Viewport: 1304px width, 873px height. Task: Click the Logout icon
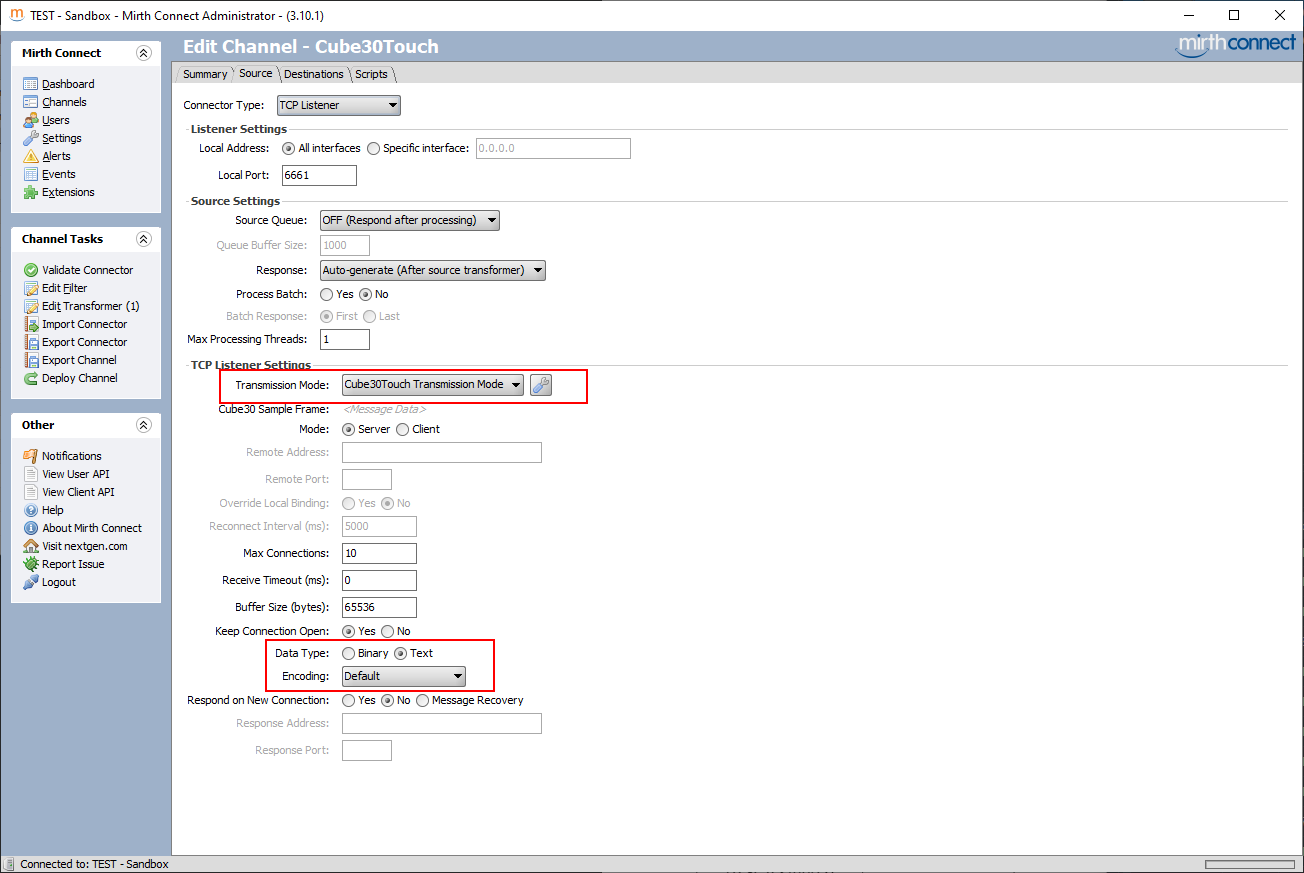click(x=31, y=582)
